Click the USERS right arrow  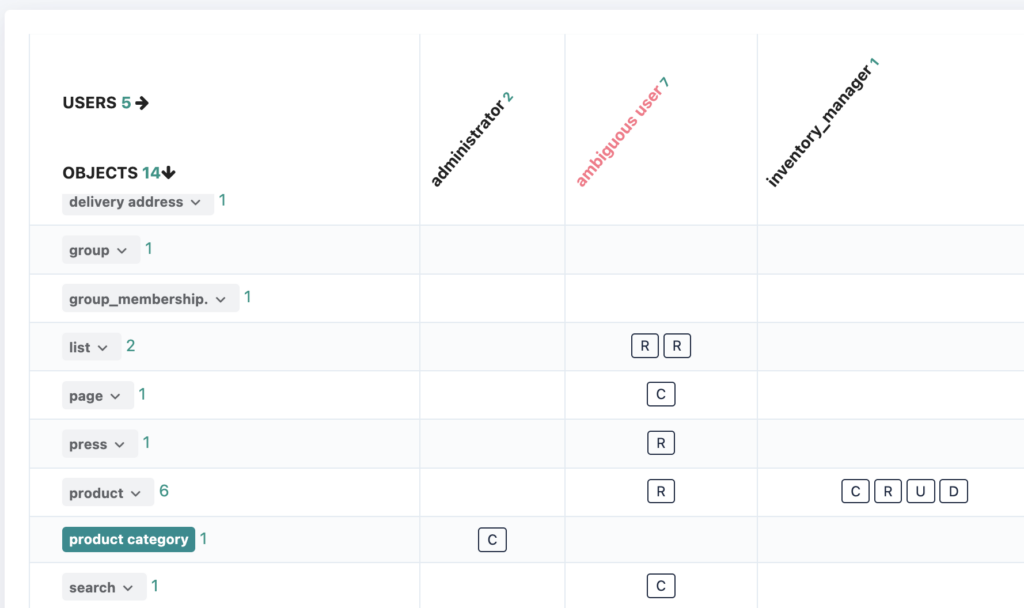[142, 103]
